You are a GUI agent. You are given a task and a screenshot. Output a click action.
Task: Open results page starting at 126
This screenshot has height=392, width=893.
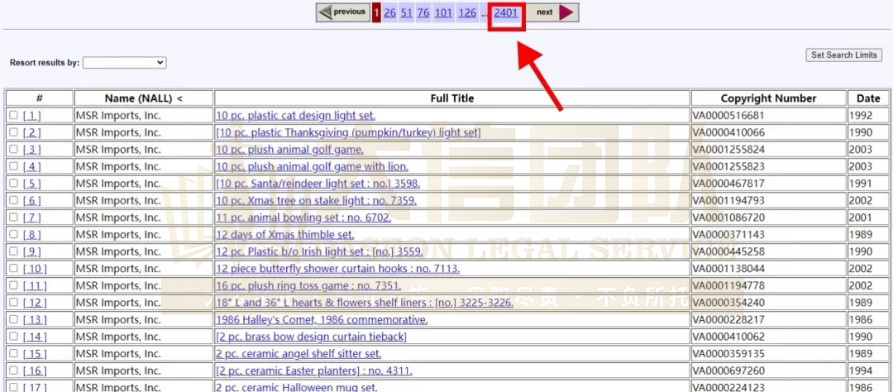pos(467,13)
